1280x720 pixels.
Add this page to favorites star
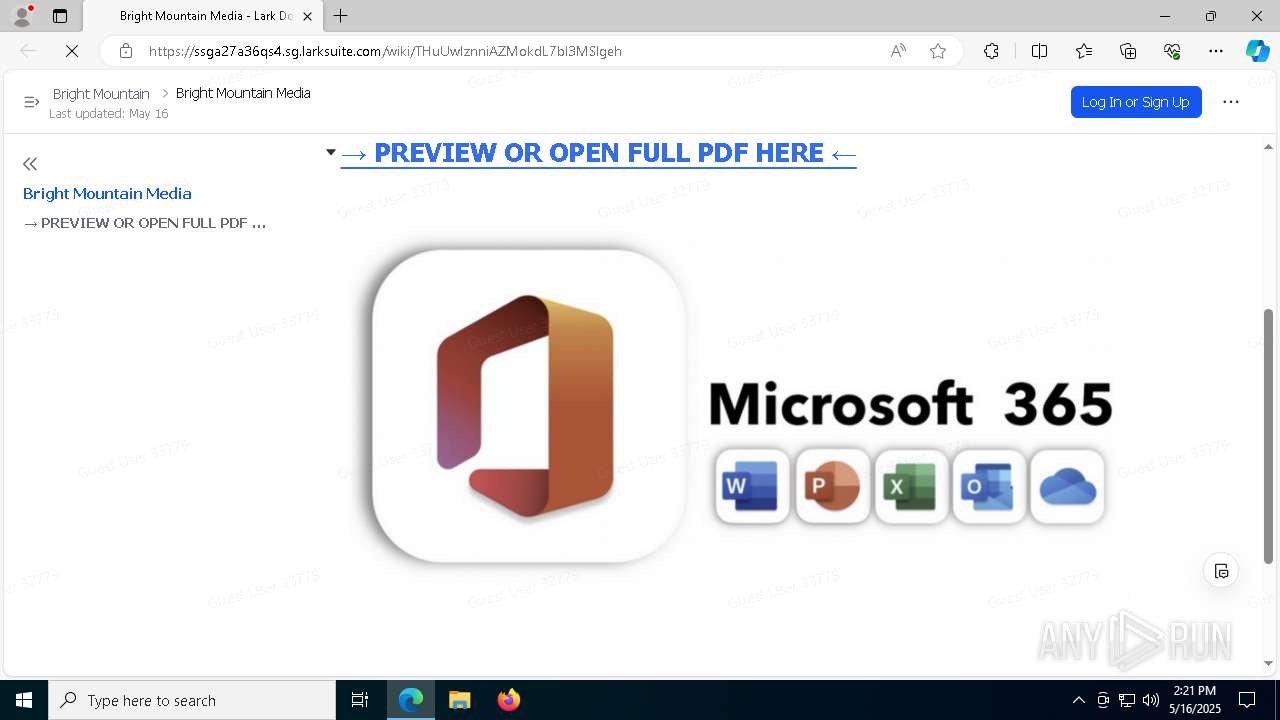(938, 51)
